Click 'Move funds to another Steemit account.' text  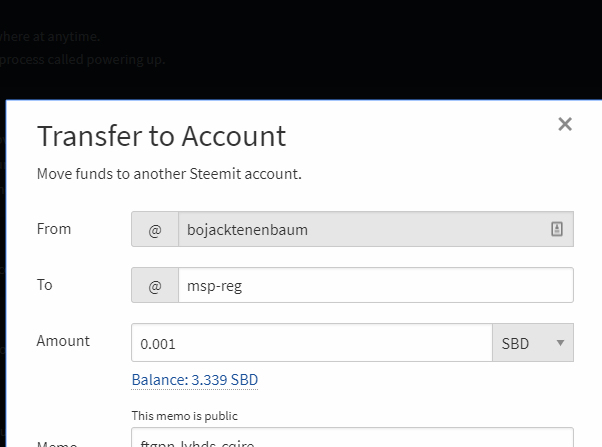[x=169, y=174]
